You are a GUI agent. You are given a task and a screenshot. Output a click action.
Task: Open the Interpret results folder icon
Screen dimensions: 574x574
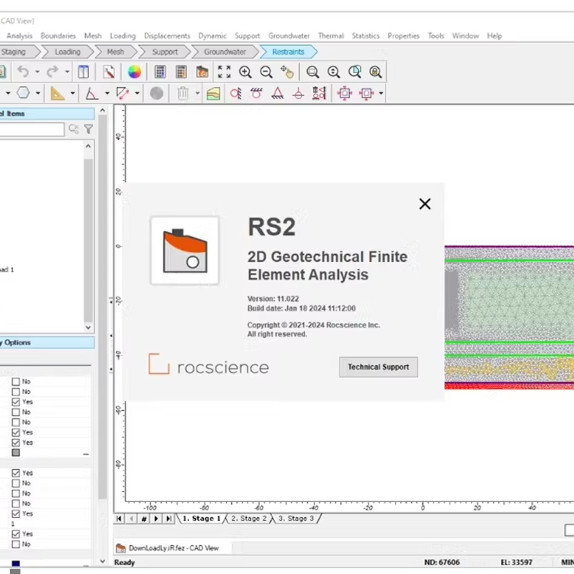click(202, 72)
